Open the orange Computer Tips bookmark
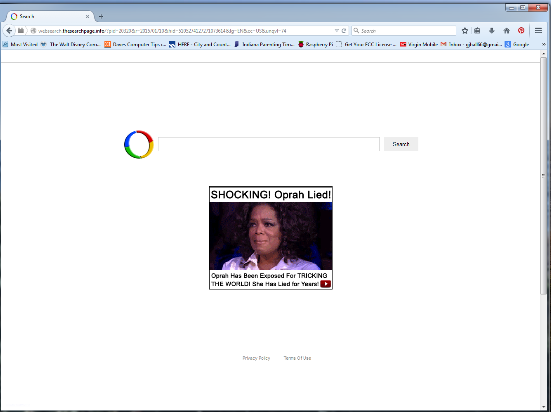 135,44
